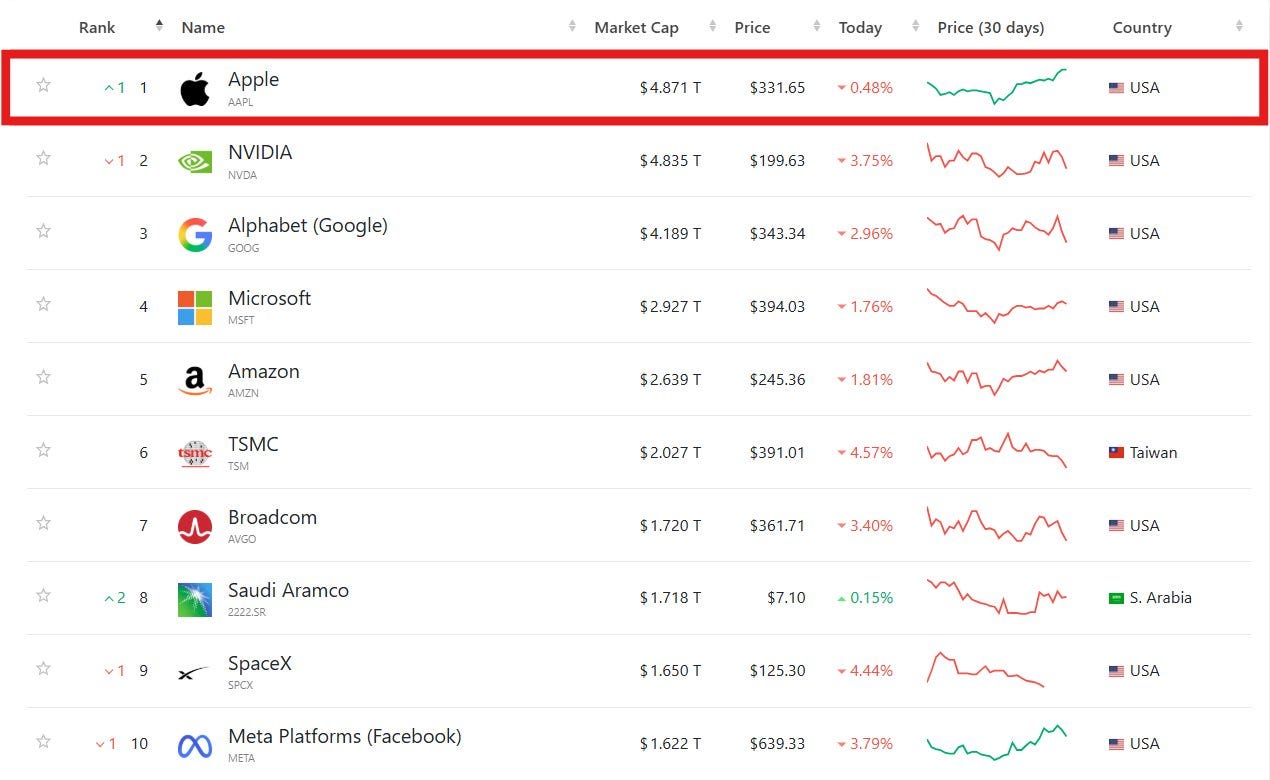
Task: Favorite Alphabet with its star
Action: (43, 231)
